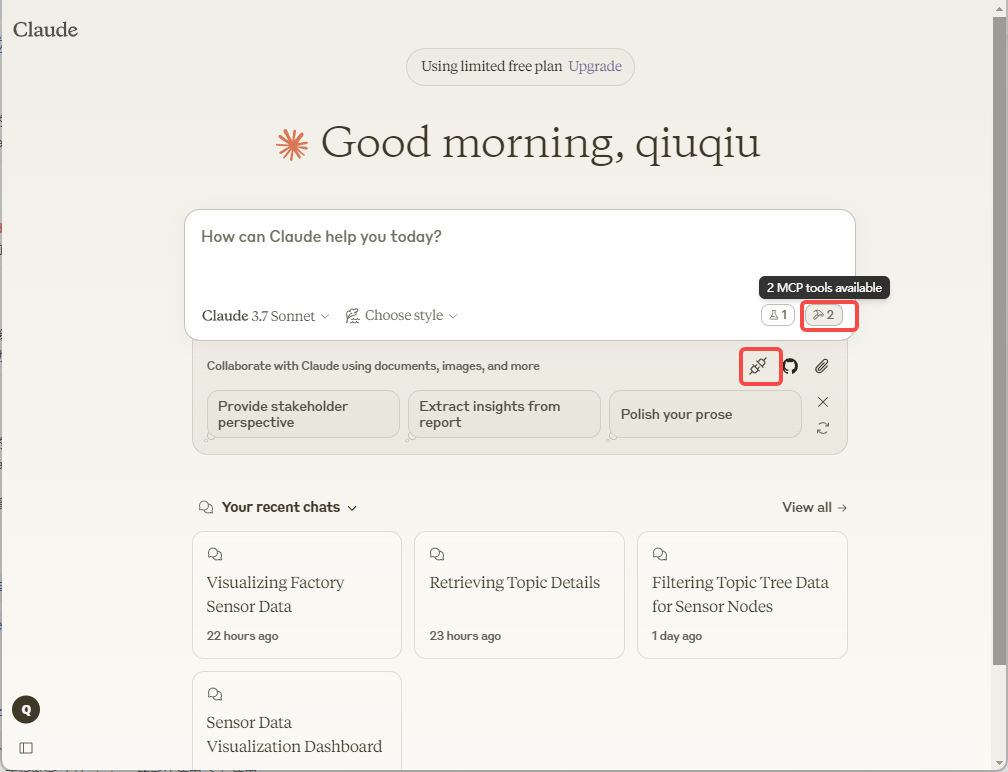
Task: Toggle the sidebar panel icon
Action: pos(26,748)
